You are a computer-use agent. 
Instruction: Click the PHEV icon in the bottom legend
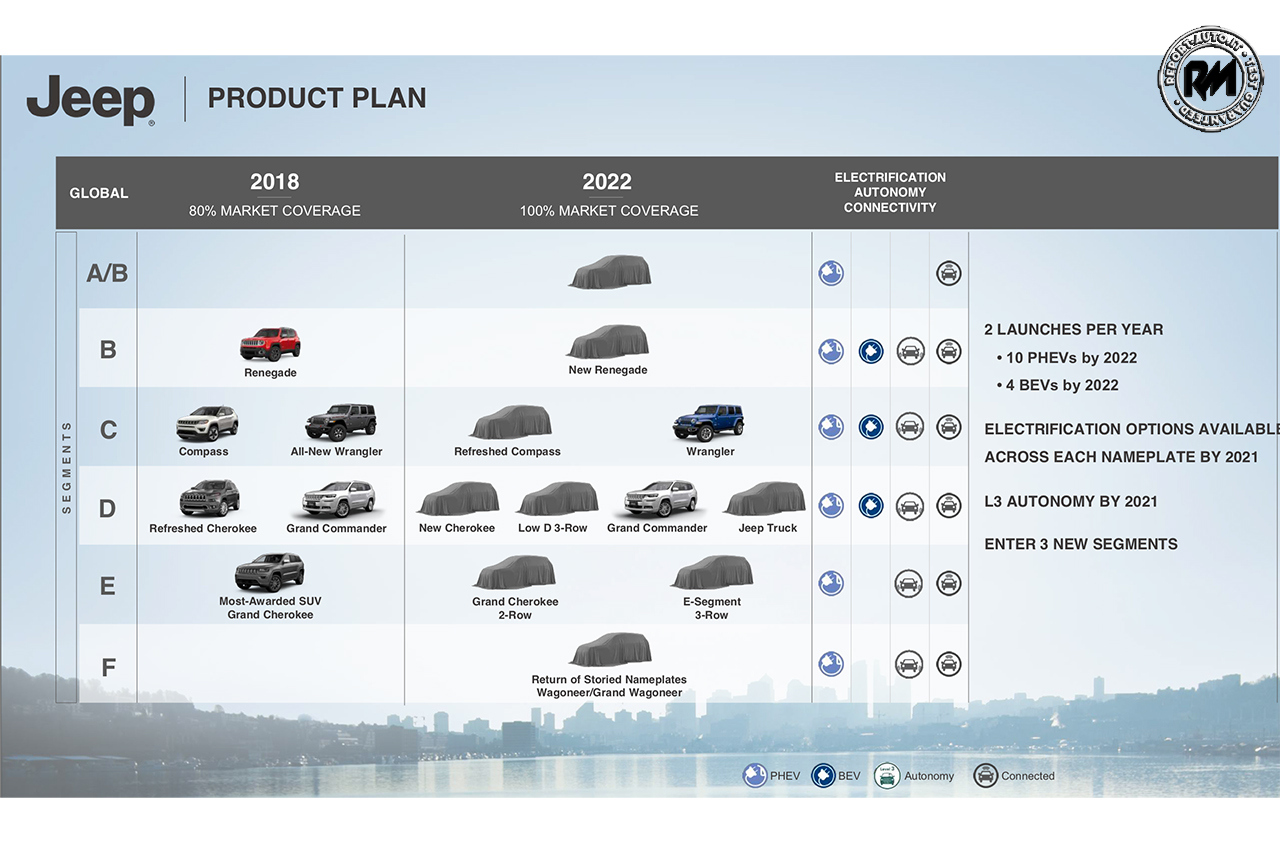coord(755,776)
